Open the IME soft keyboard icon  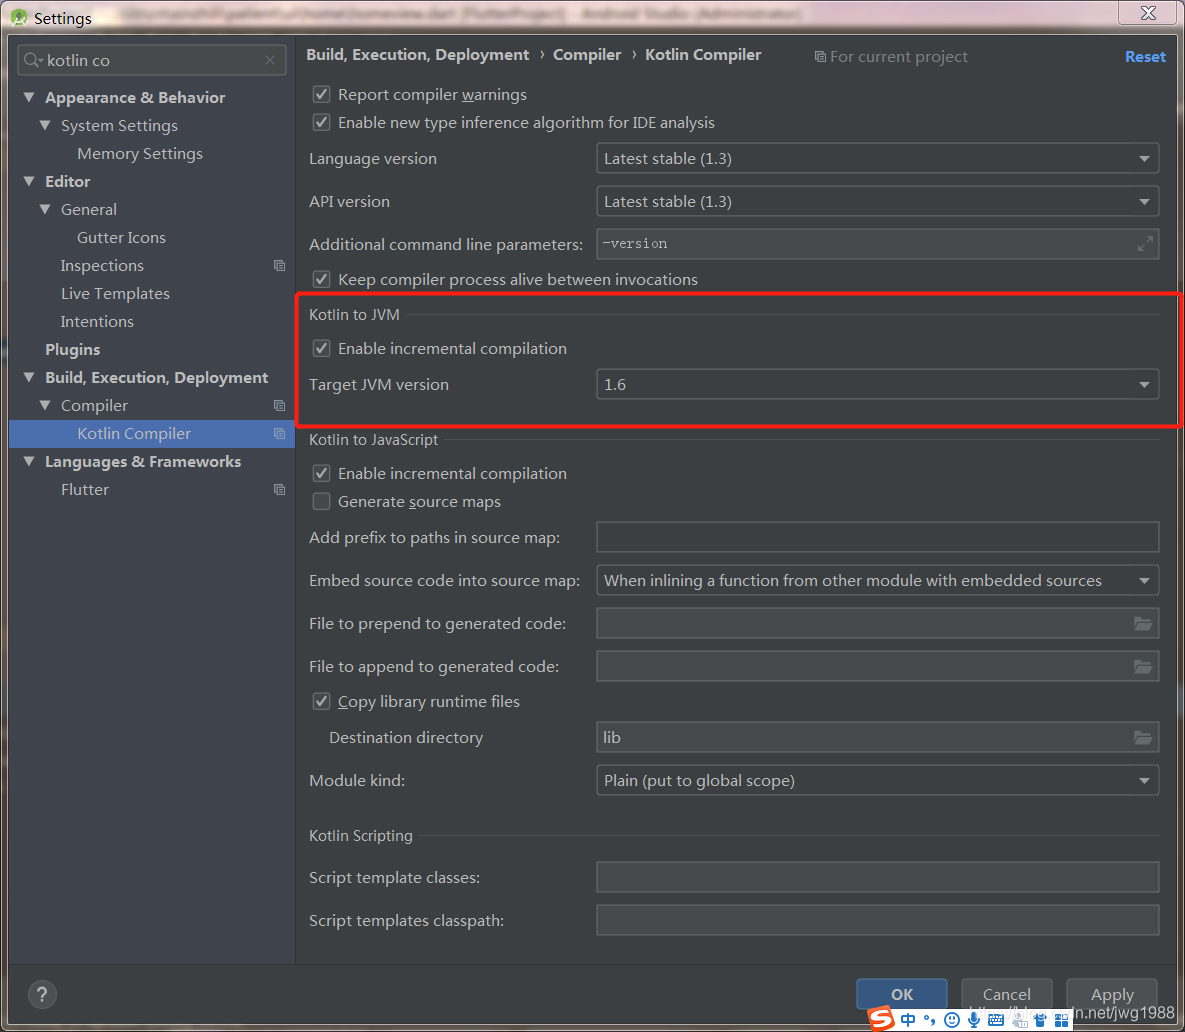[x=996, y=1021]
